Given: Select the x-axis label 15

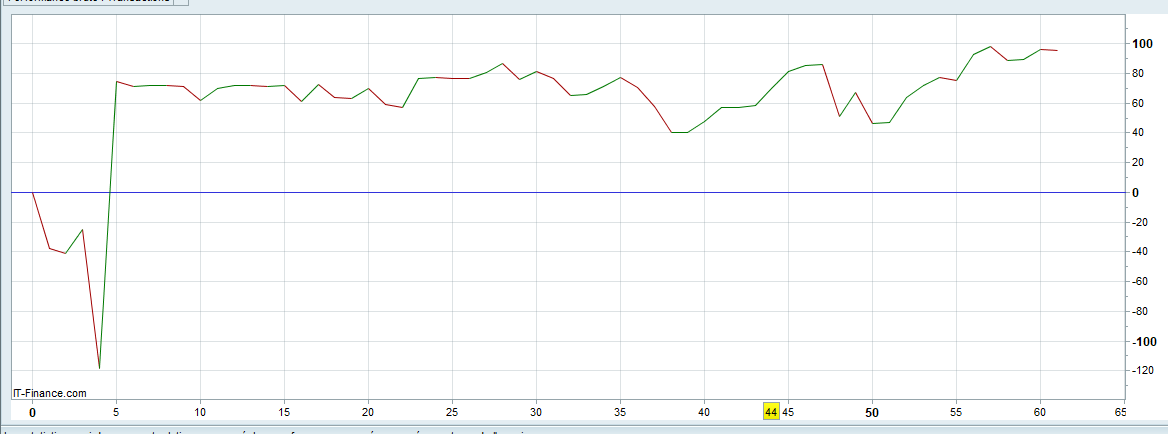Looking at the screenshot, I should [x=284, y=412].
